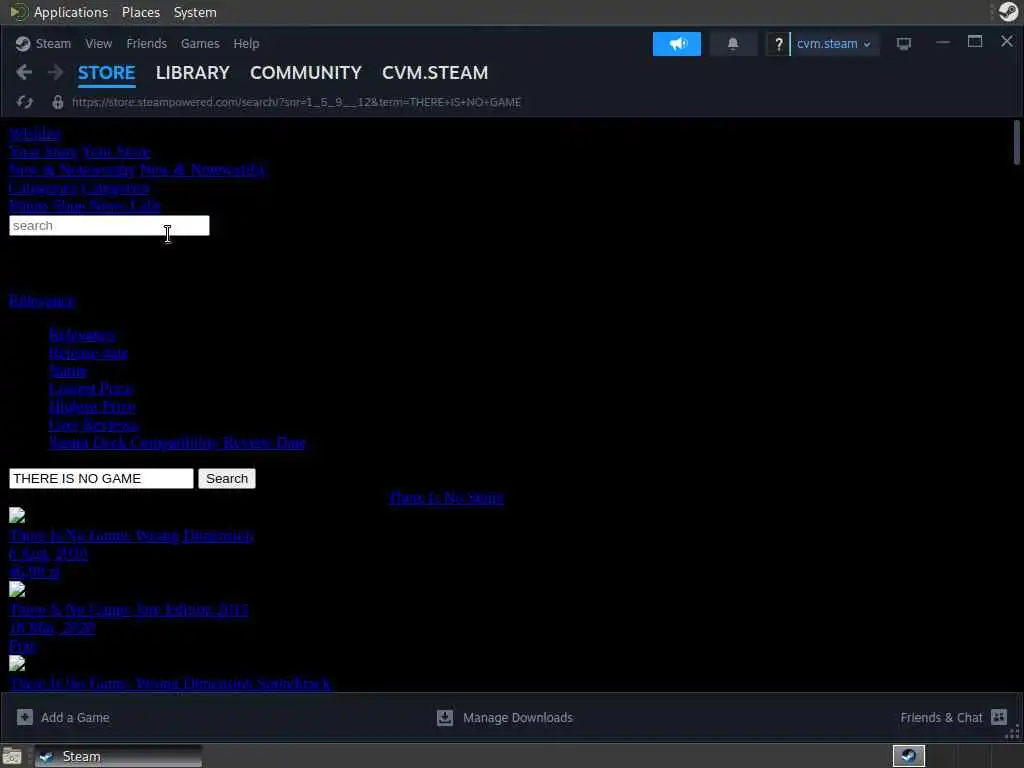Click the Search button
The width and height of the screenshot is (1024, 768).
click(227, 479)
